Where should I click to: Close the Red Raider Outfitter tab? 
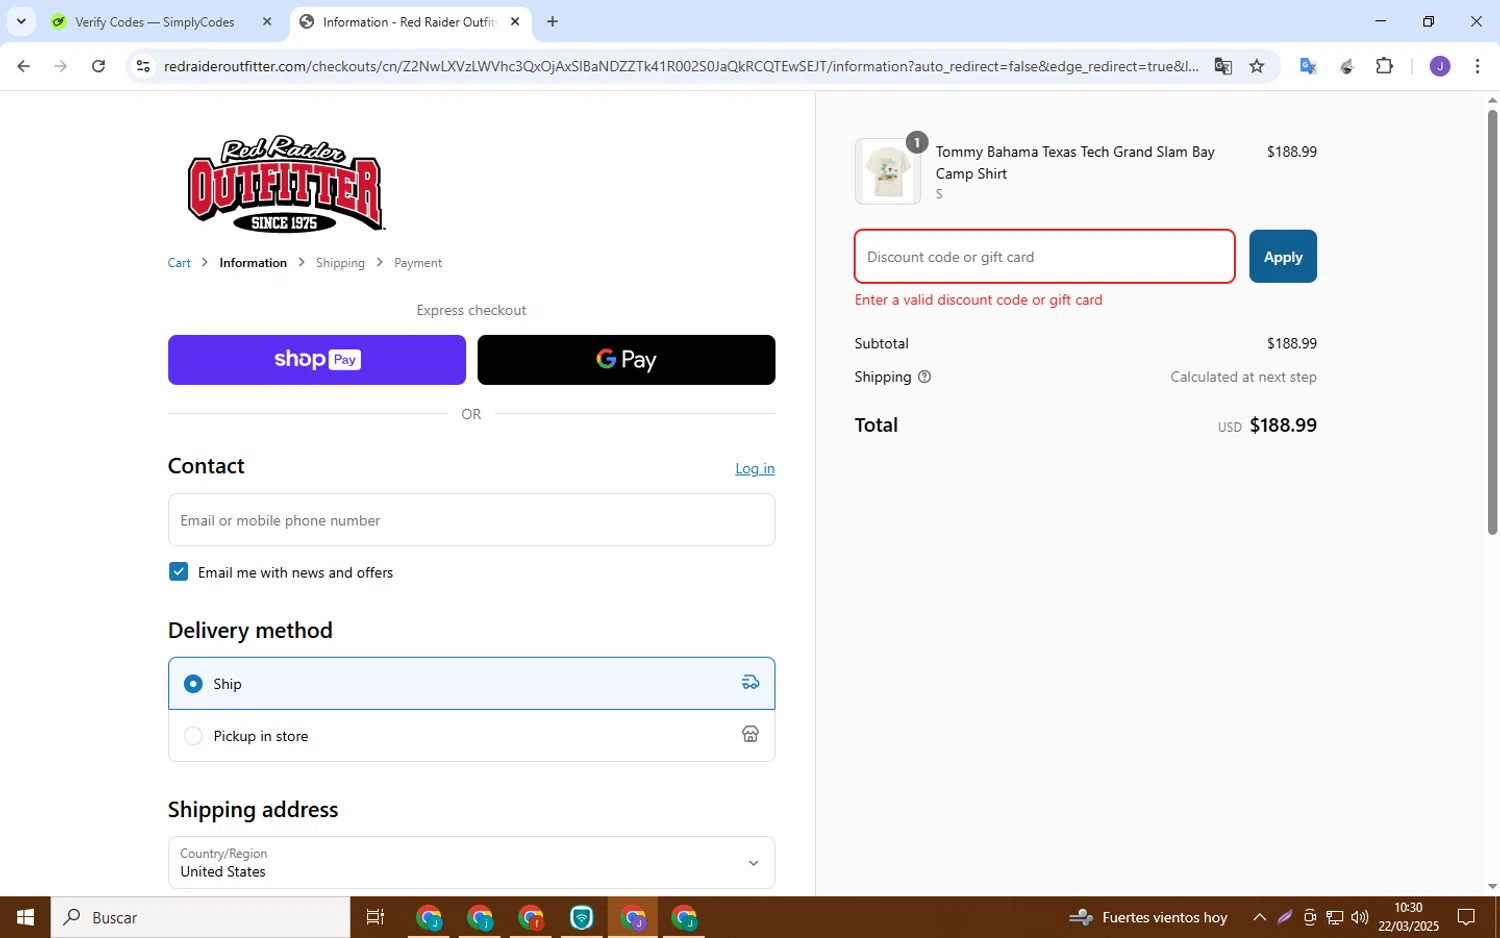pyautogui.click(x=515, y=21)
